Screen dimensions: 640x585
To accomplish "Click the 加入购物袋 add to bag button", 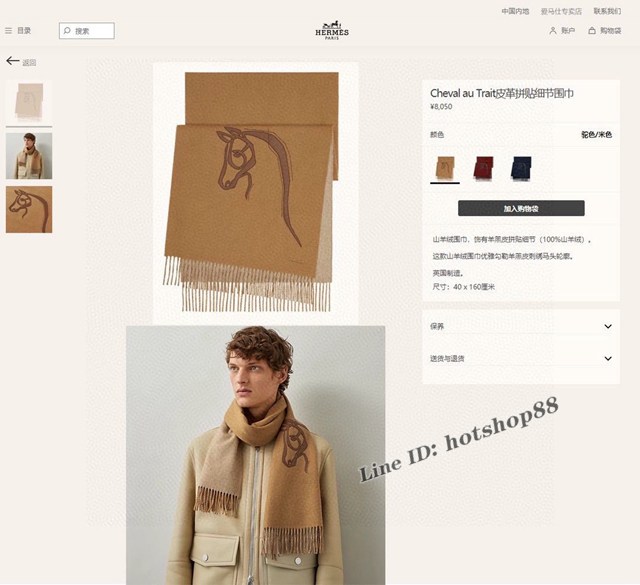I will (521, 208).
